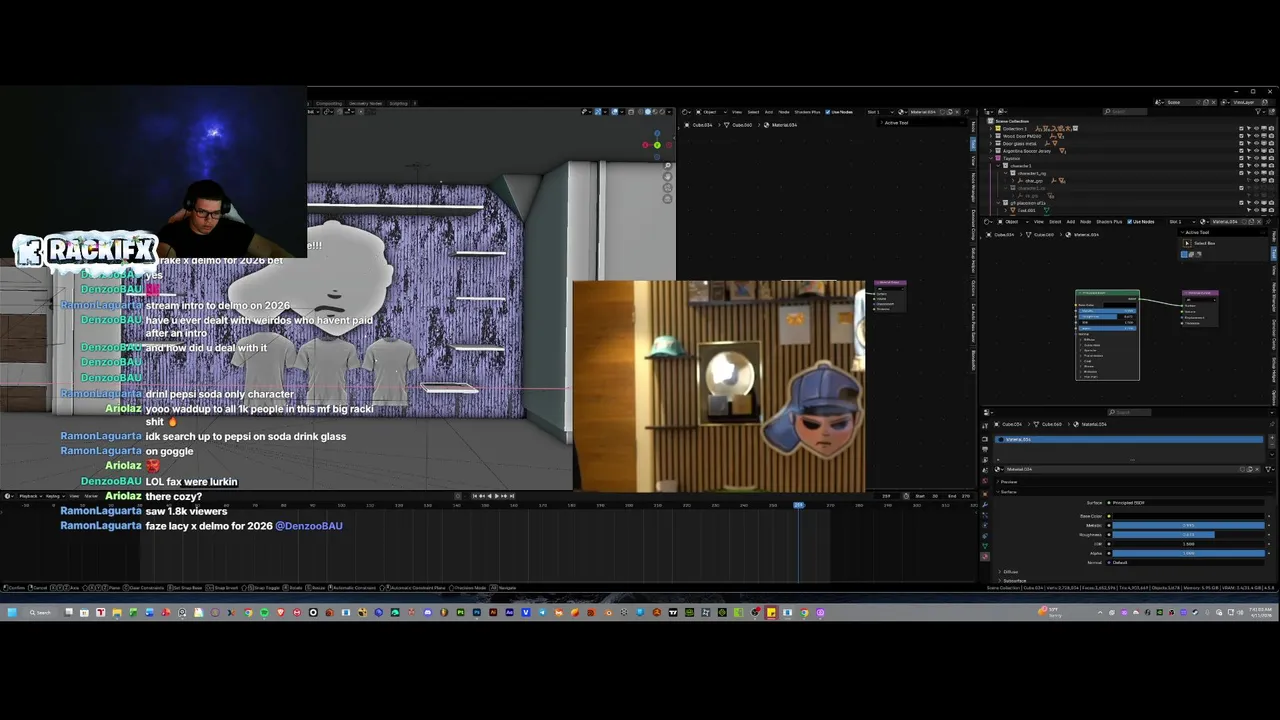Open timeline Marker menu
Image resolution: width=1280 pixels, height=720 pixels.
[91, 496]
